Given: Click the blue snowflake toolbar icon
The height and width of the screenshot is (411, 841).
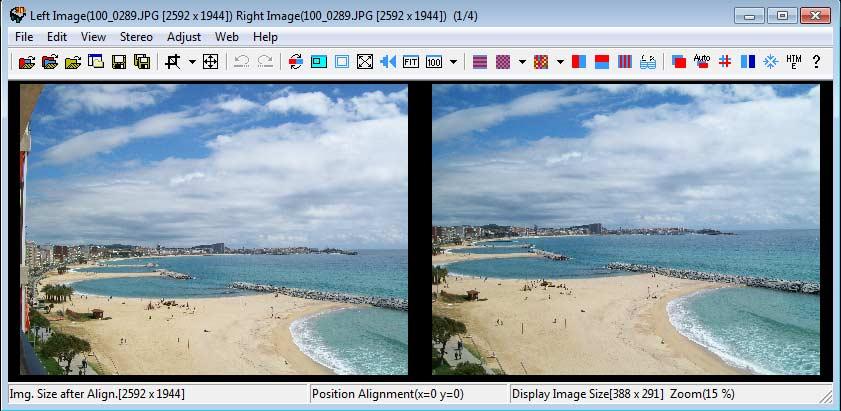Looking at the screenshot, I should click(x=771, y=62).
